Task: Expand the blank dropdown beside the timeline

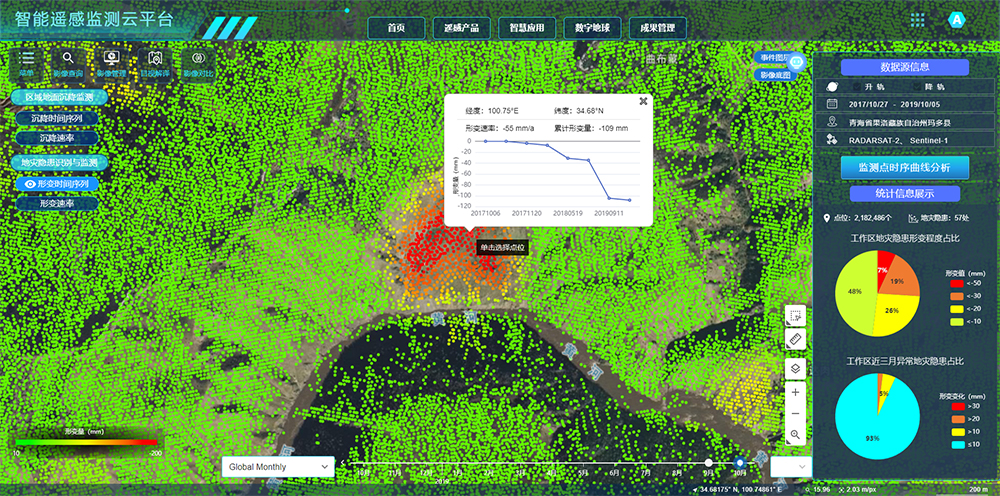Action: [x=789, y=466]
